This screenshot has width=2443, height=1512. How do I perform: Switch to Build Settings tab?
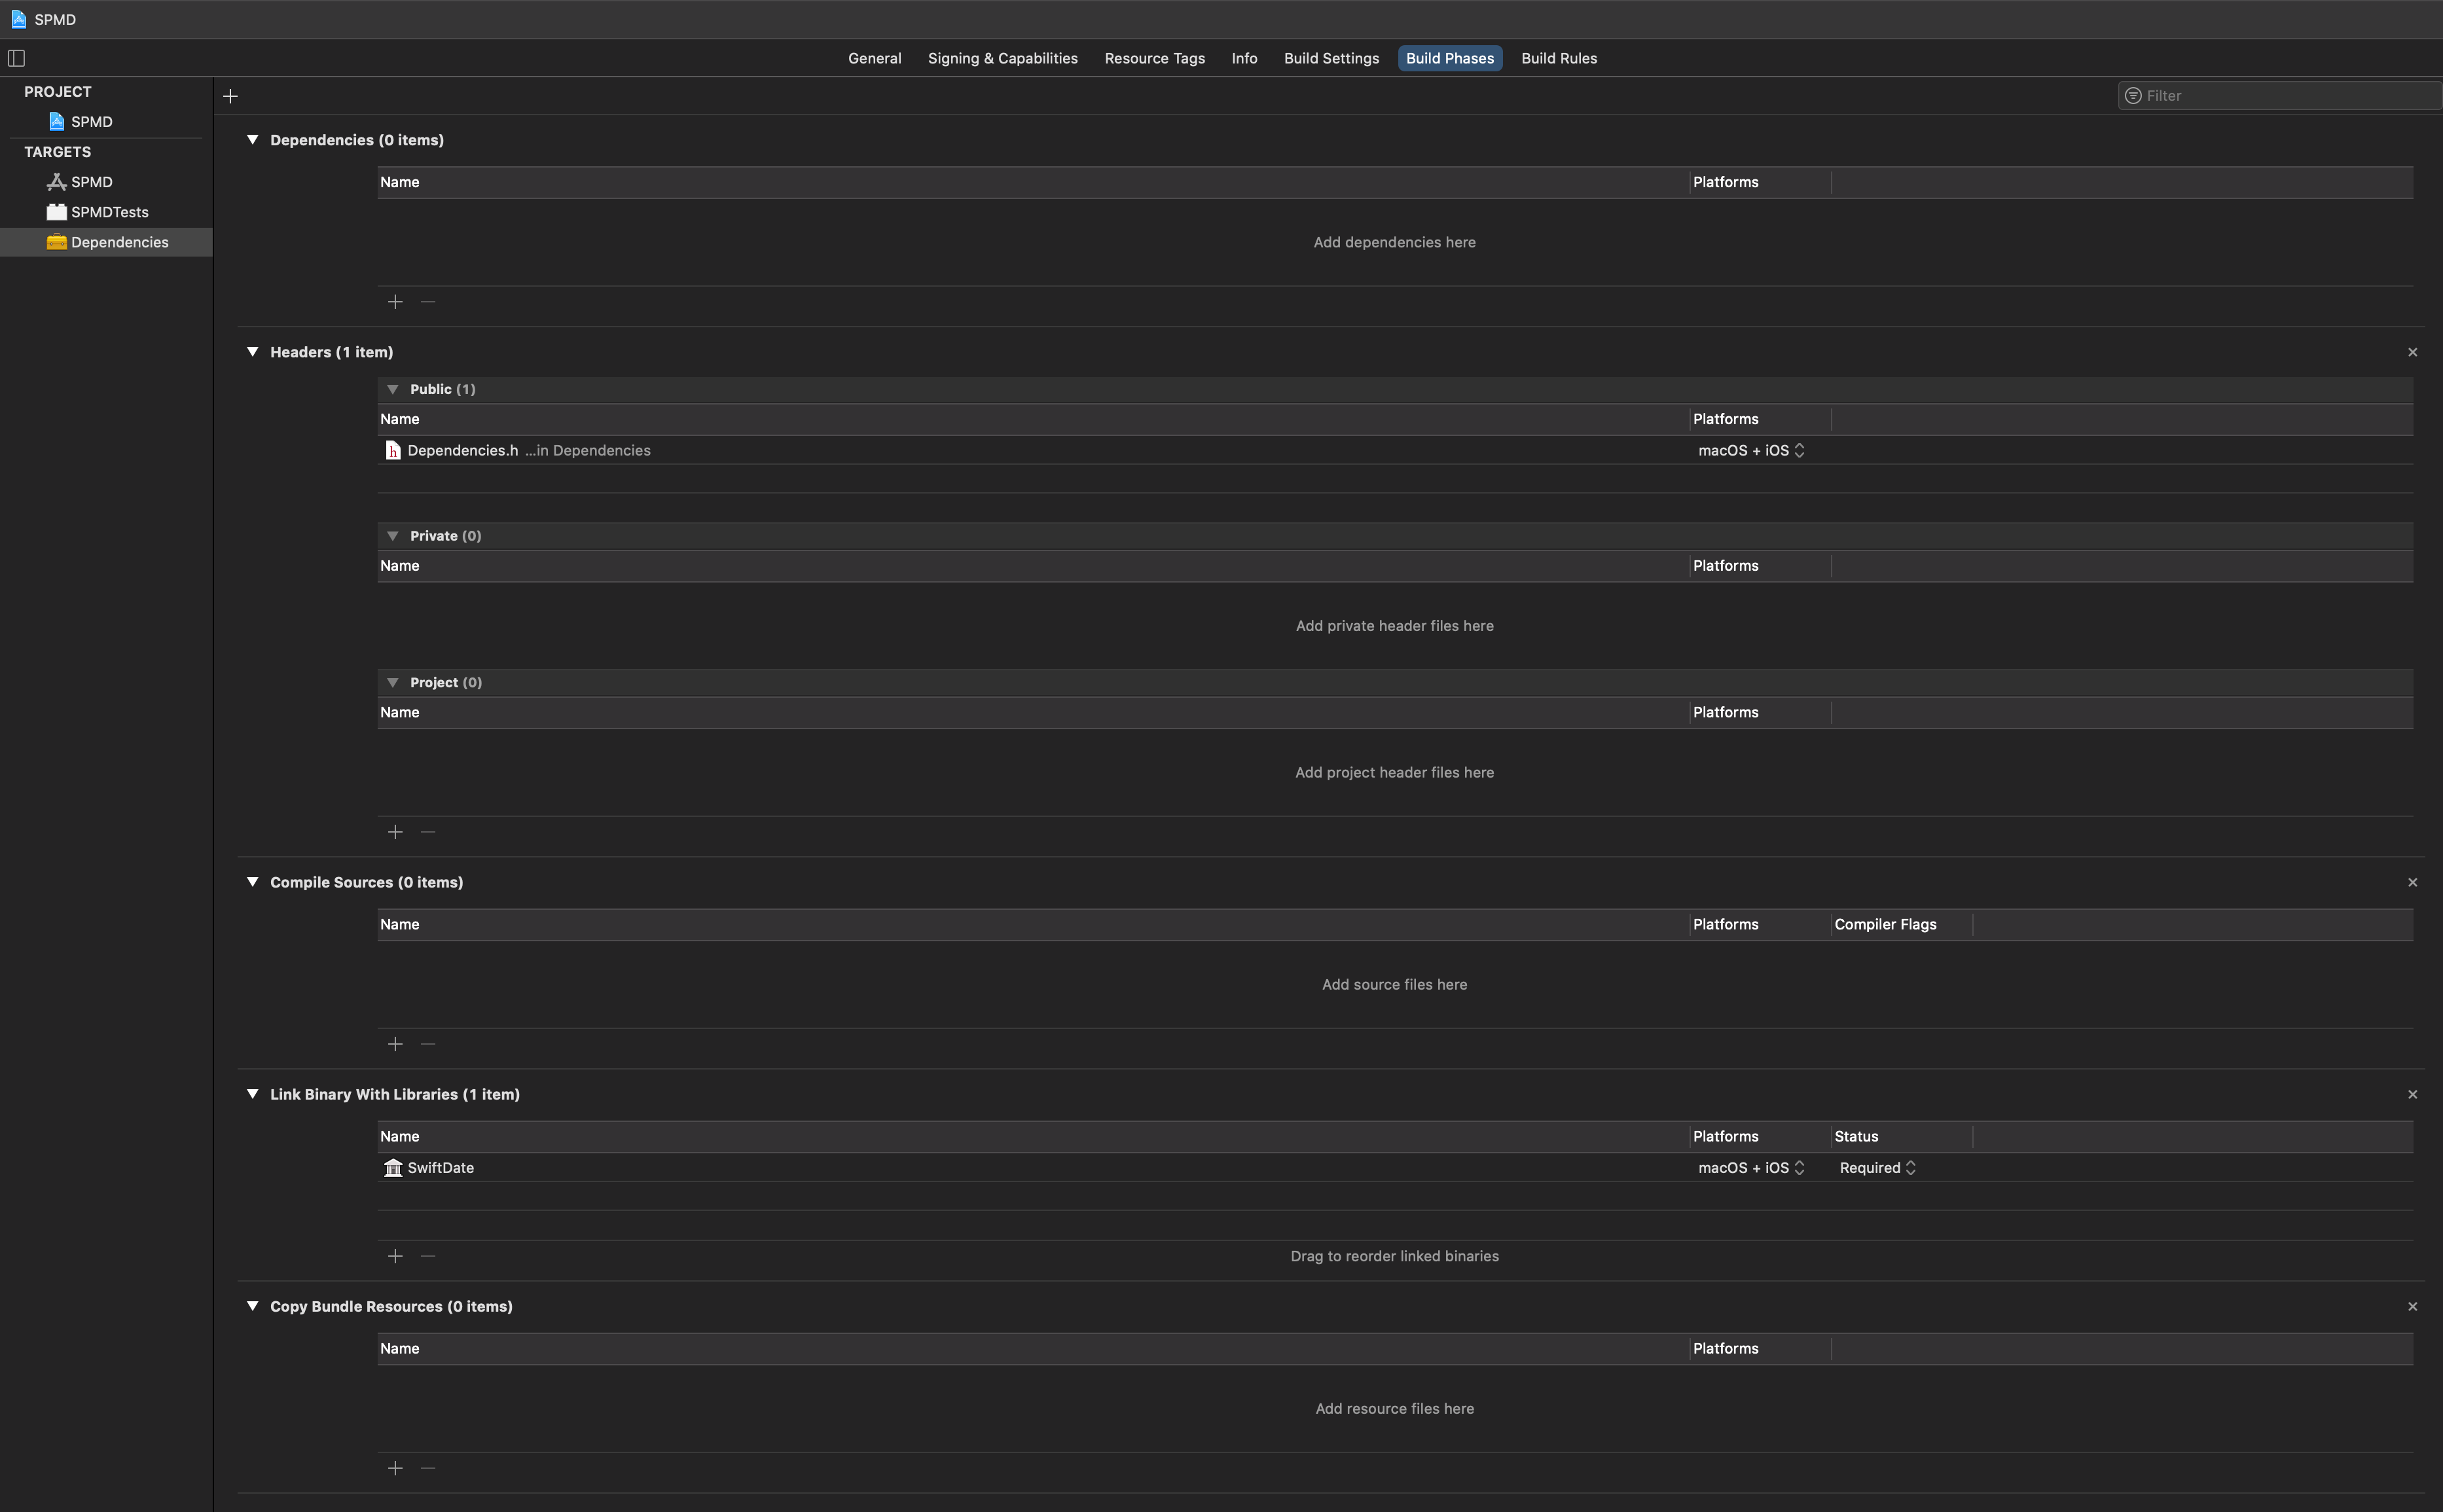[x=1331, y=58]
